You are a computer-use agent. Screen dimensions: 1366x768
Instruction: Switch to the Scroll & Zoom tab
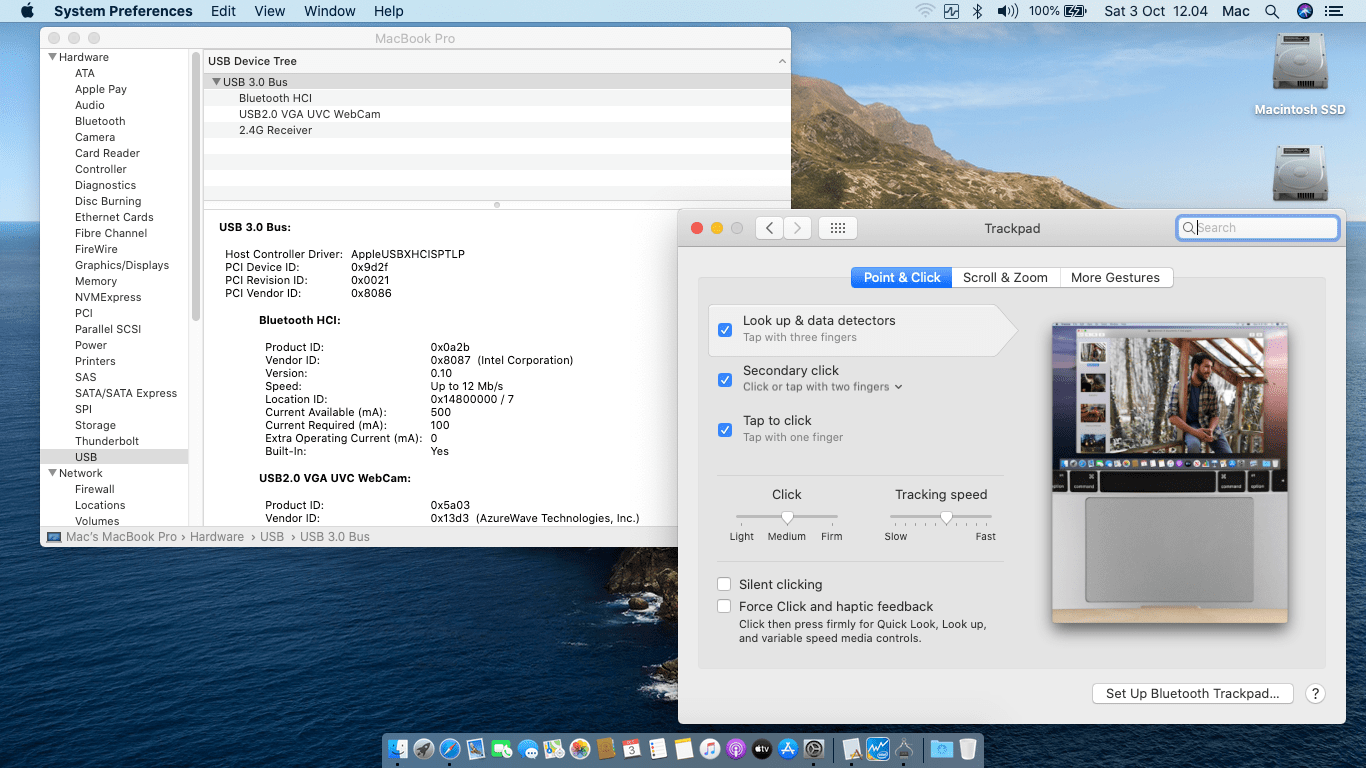pyautogui.click(x=1005, y=277)
